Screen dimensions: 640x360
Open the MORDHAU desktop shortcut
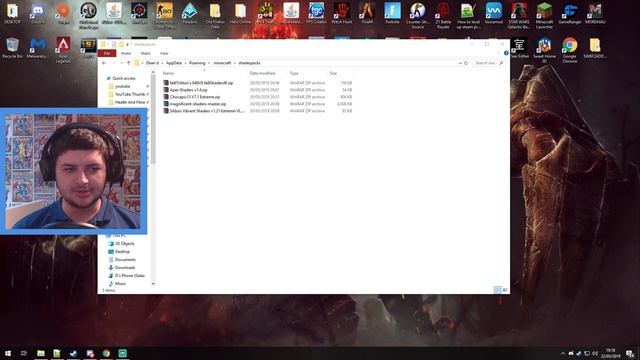pyautogui.click(x=595, y=13)
